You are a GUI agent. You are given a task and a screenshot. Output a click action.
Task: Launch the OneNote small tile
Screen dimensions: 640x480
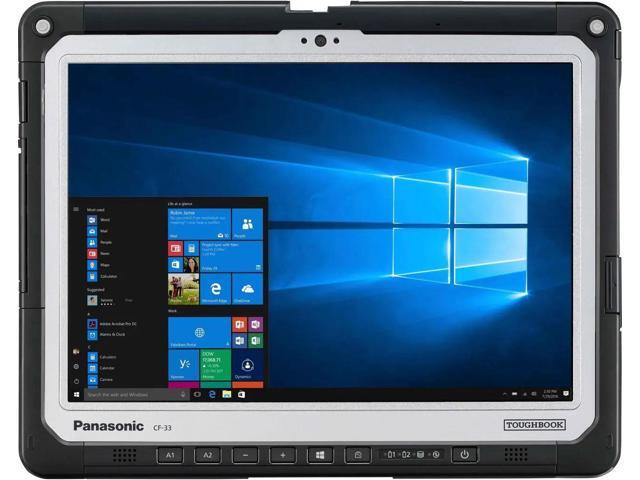[x=256, y=324]
